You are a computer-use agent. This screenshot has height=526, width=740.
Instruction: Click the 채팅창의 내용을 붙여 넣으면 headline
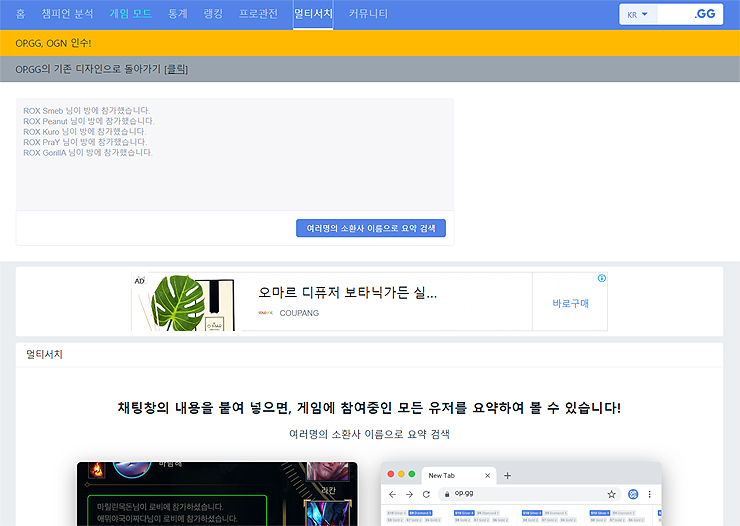[x=369, y=408]
